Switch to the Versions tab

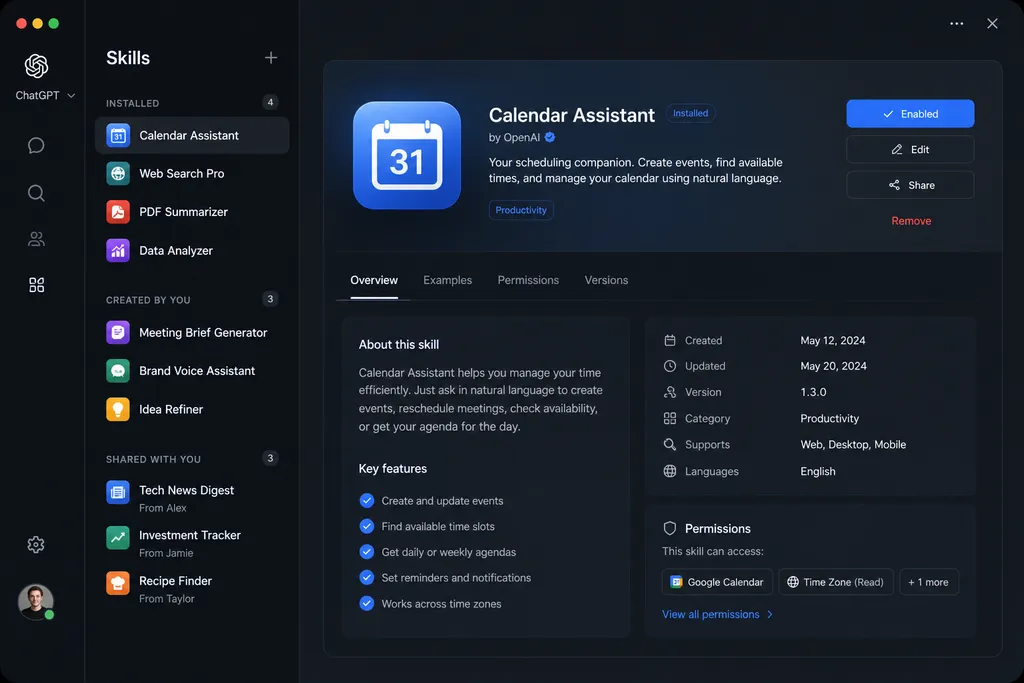606,280
